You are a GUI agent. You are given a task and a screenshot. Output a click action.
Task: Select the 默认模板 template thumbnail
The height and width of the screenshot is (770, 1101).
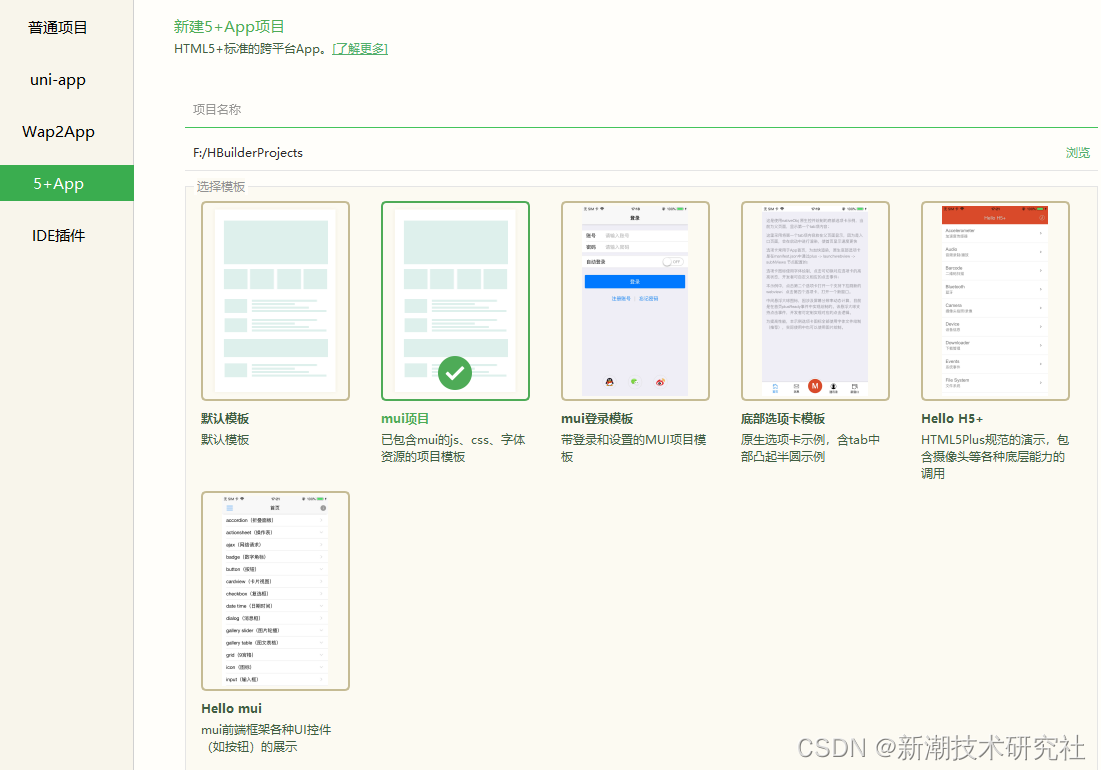point(275,301)
